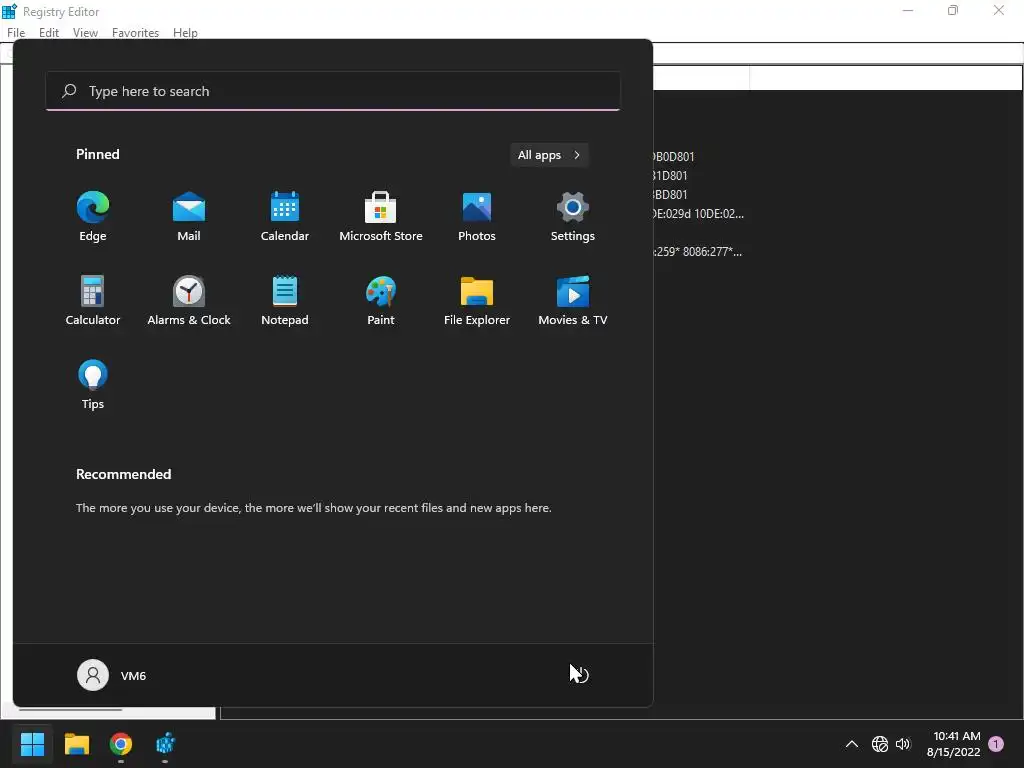Open Registry Editor Edit menu
Screen dimensions: 1024x768
49,33
